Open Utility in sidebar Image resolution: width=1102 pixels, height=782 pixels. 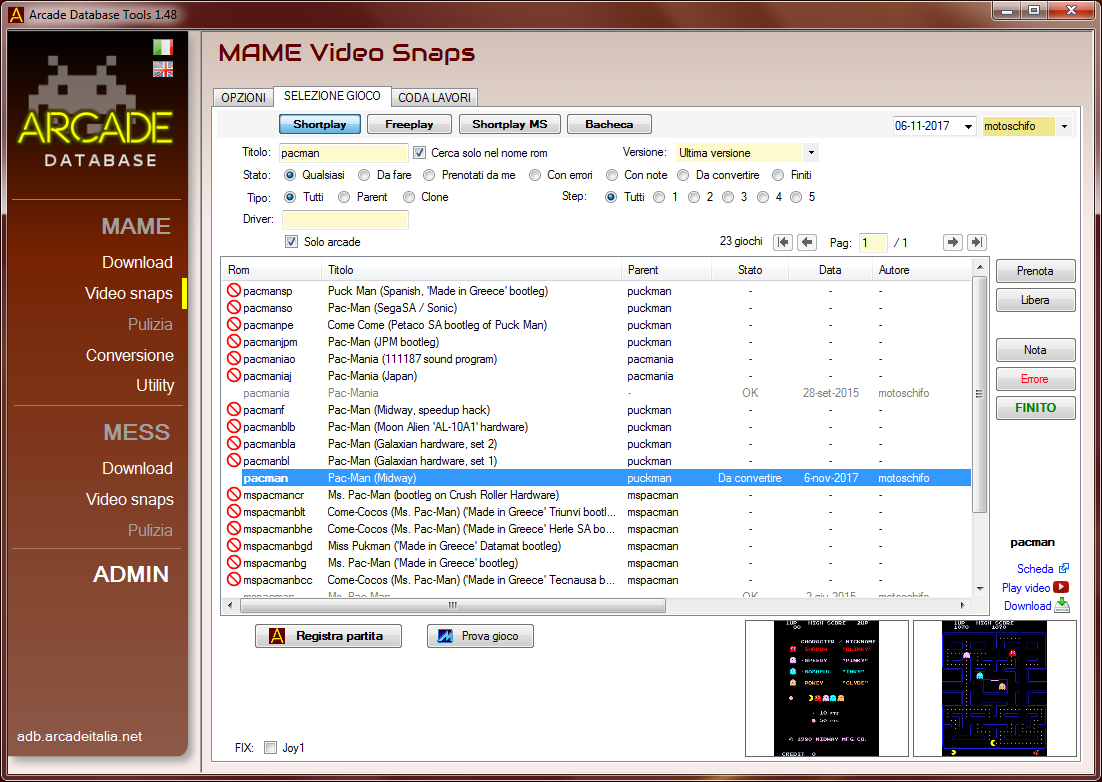pyautogui.click(x=155, y=385)
